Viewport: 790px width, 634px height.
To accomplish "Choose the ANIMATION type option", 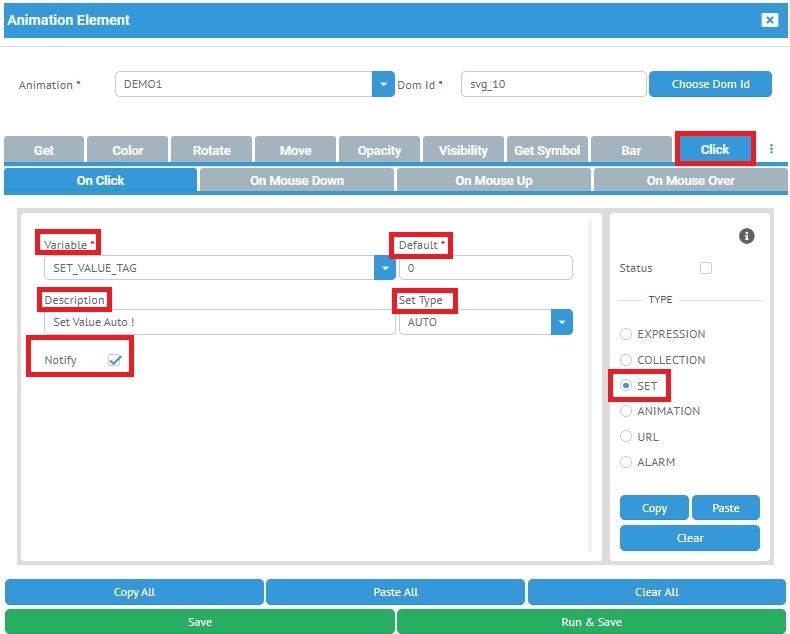I will coord(627,411).
